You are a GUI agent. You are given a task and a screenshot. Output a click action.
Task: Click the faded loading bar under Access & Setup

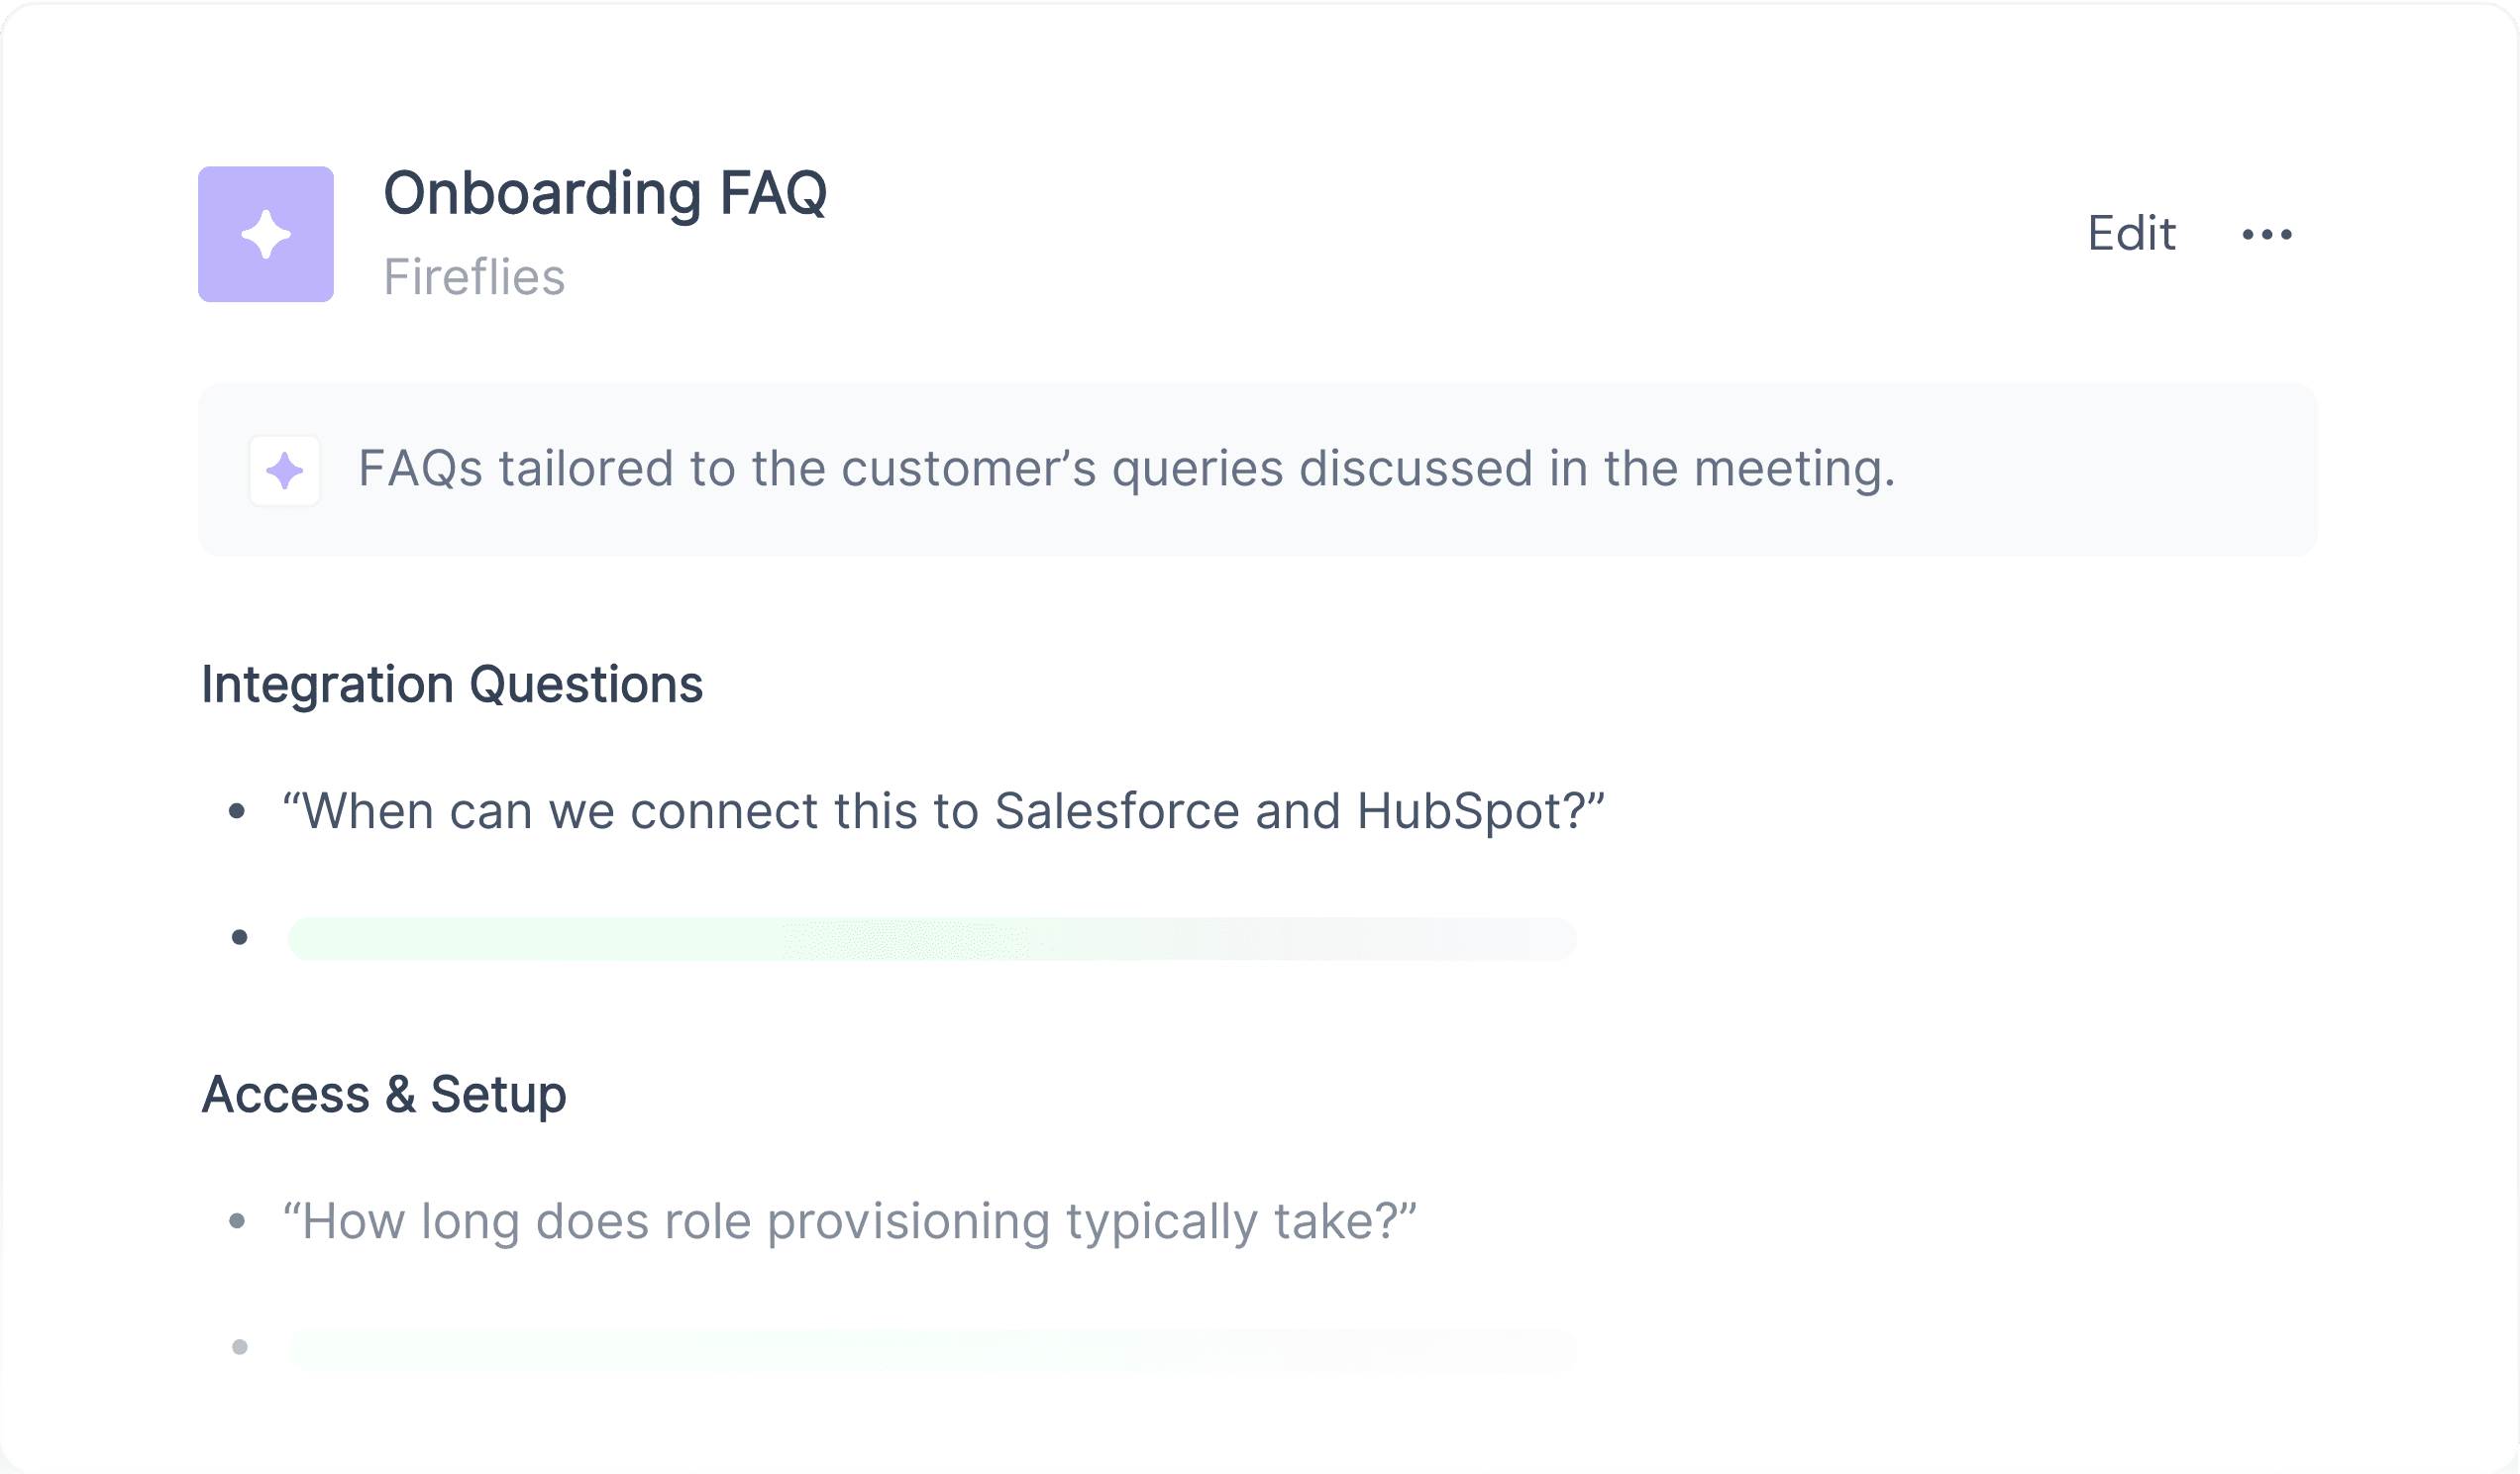point(932,1349)
